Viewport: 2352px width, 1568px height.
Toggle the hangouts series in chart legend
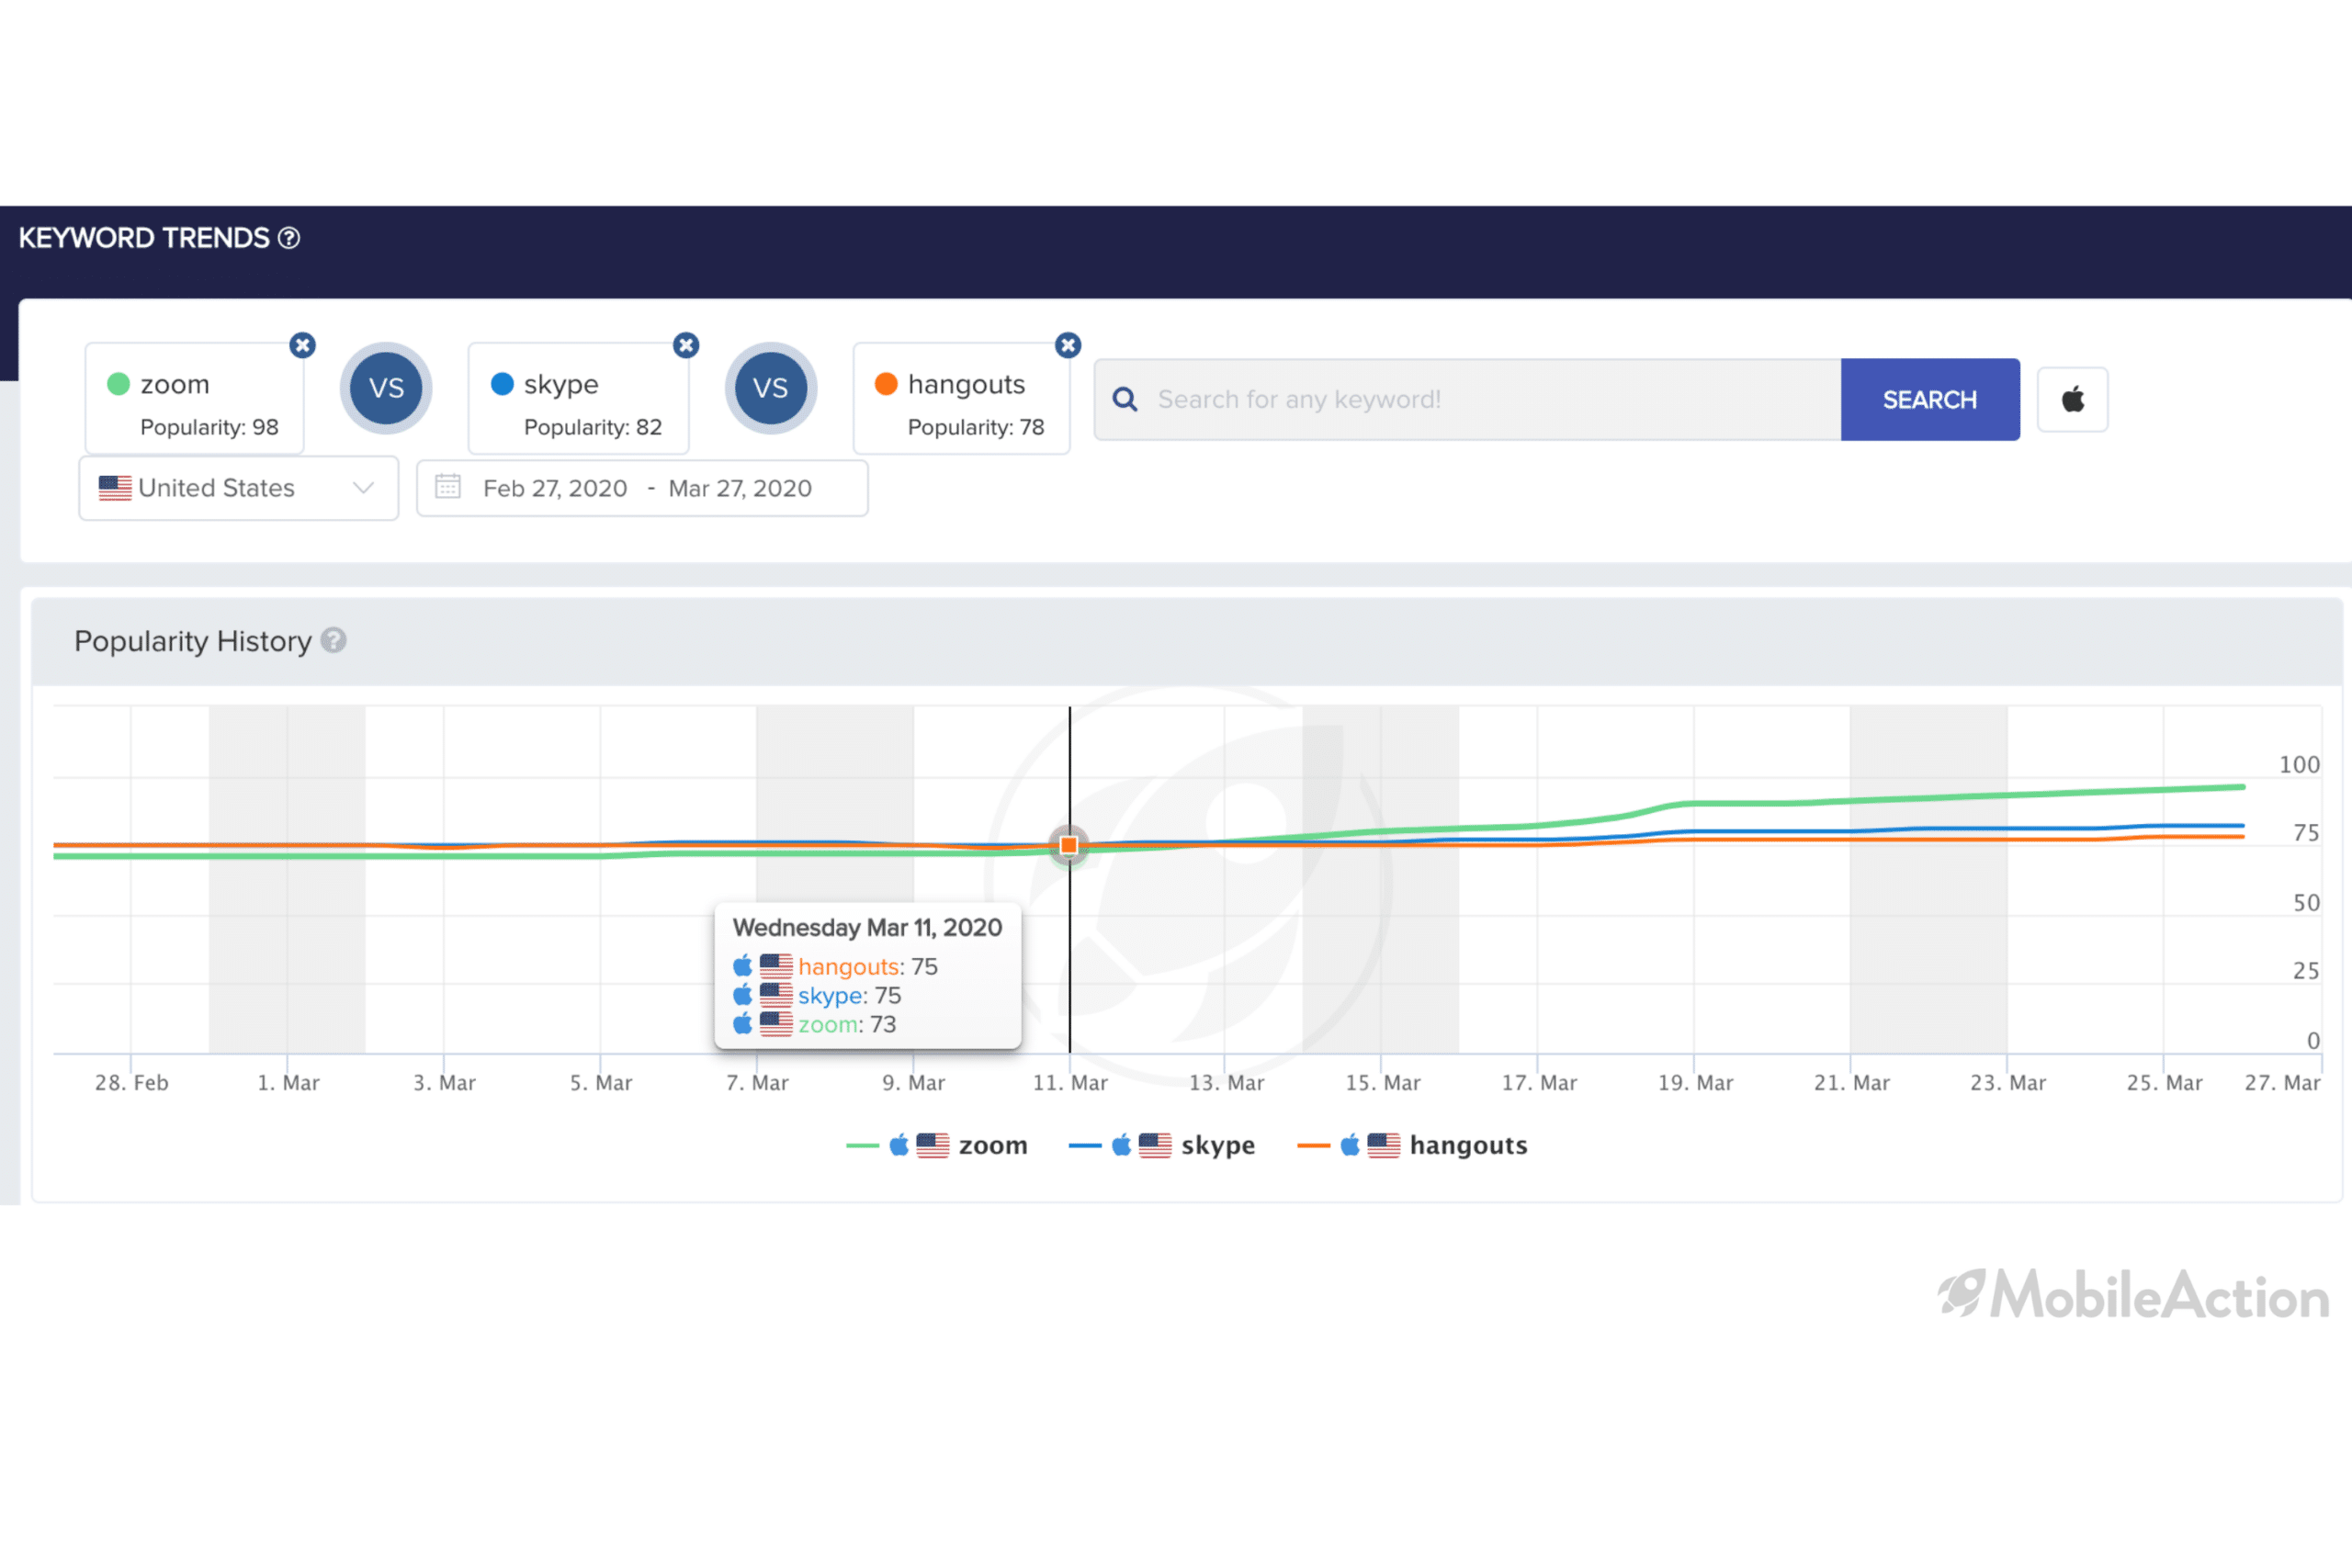tap(1412, 1145)
